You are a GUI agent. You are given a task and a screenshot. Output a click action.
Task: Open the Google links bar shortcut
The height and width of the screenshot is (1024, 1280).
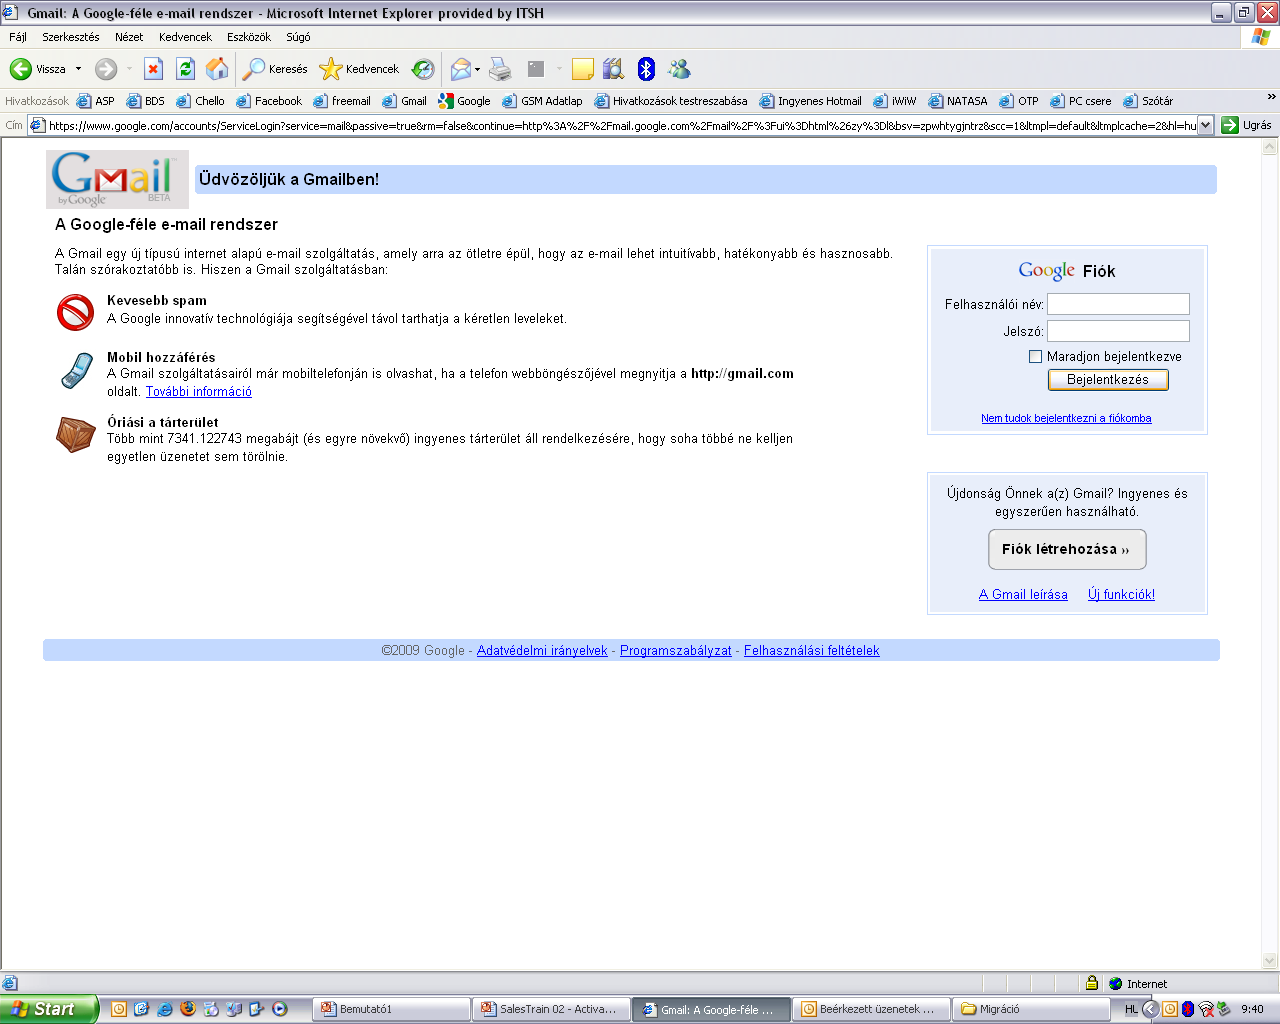[x=464, y=101]
